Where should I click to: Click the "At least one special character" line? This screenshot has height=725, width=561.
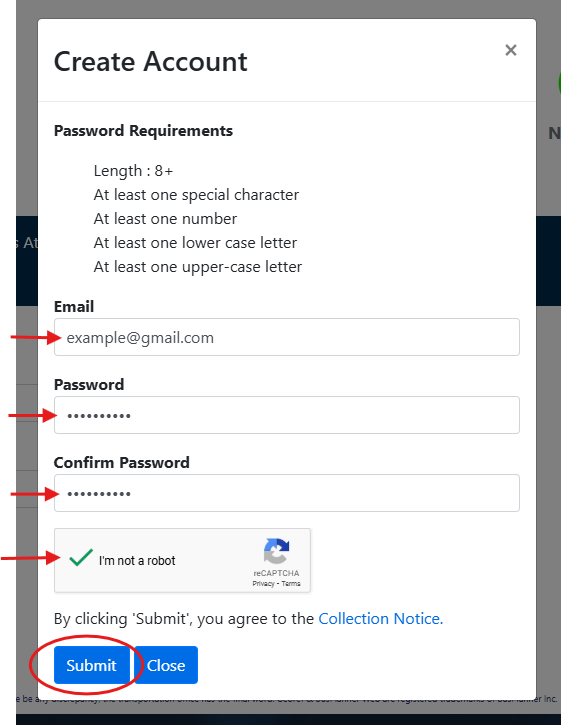tap(196, 195)
